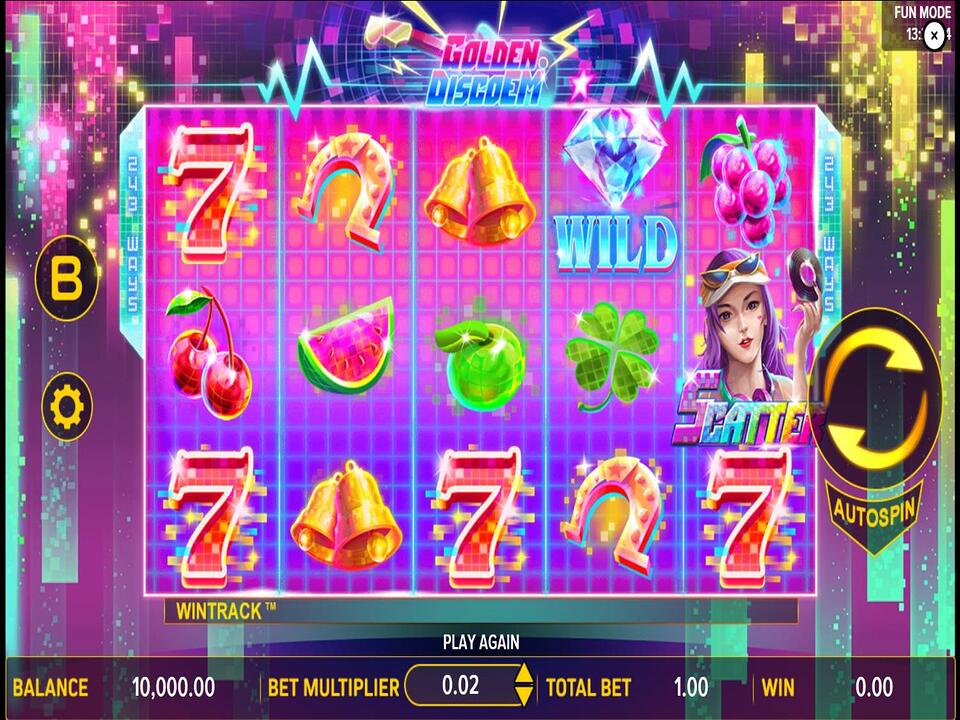Click the cherries symbol on first reel

pyautogui.click(x=209, y=353)
